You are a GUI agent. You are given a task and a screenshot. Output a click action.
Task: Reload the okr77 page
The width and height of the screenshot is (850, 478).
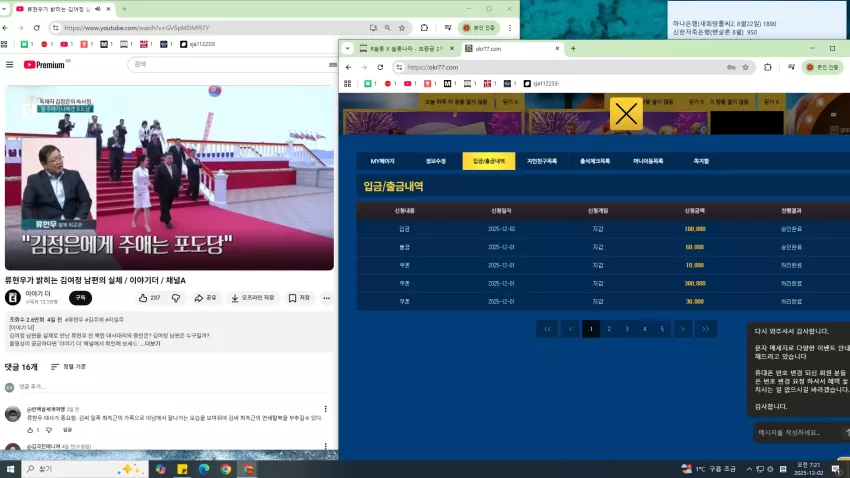[380, 67]
